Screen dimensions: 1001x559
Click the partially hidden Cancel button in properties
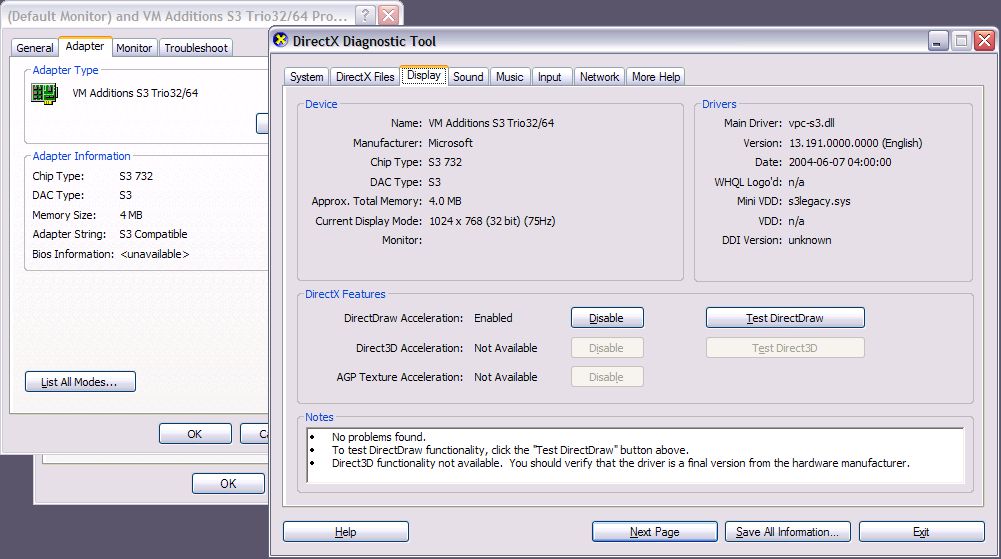click(255, 434)
